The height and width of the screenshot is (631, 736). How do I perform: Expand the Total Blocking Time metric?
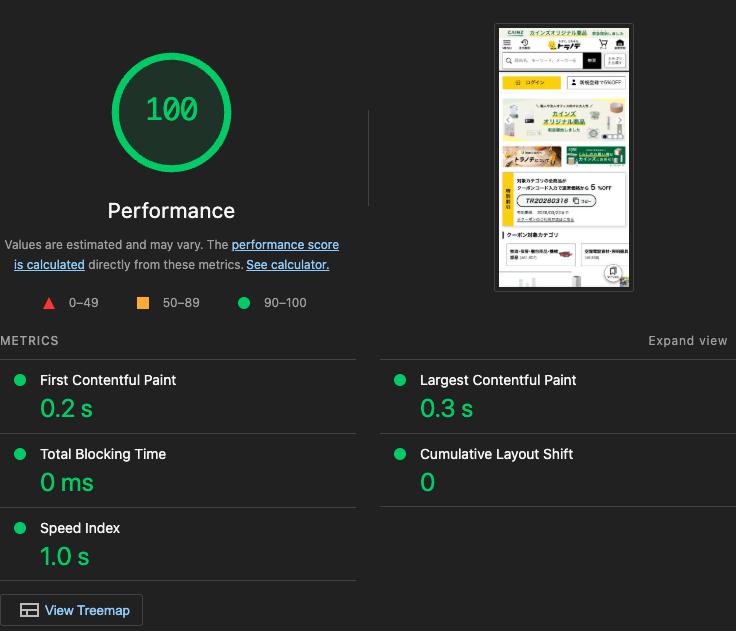pos(178,470)
